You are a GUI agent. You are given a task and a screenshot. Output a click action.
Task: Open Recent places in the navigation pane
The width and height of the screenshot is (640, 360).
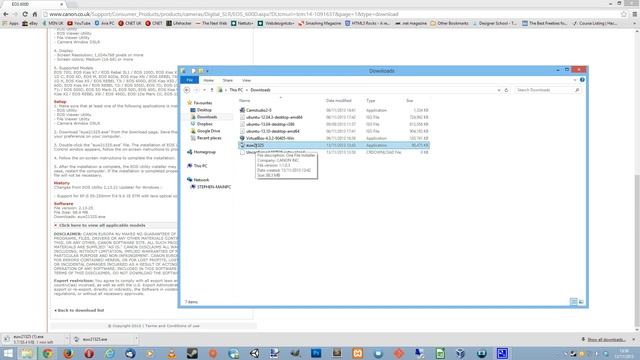point(209,138)
